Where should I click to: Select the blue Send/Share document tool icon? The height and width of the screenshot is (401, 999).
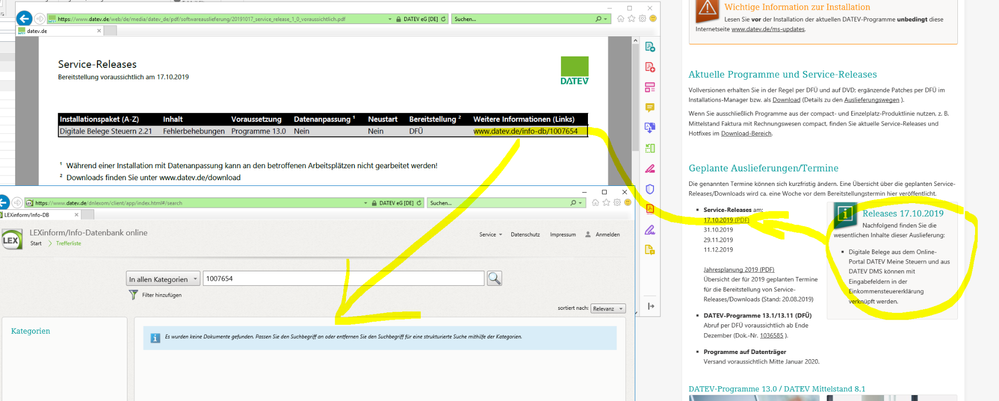[650, 128]
